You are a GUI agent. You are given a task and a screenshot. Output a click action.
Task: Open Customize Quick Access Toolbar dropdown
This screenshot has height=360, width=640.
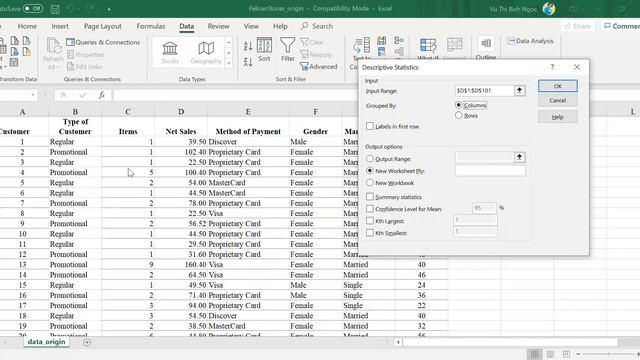[109, 9]
